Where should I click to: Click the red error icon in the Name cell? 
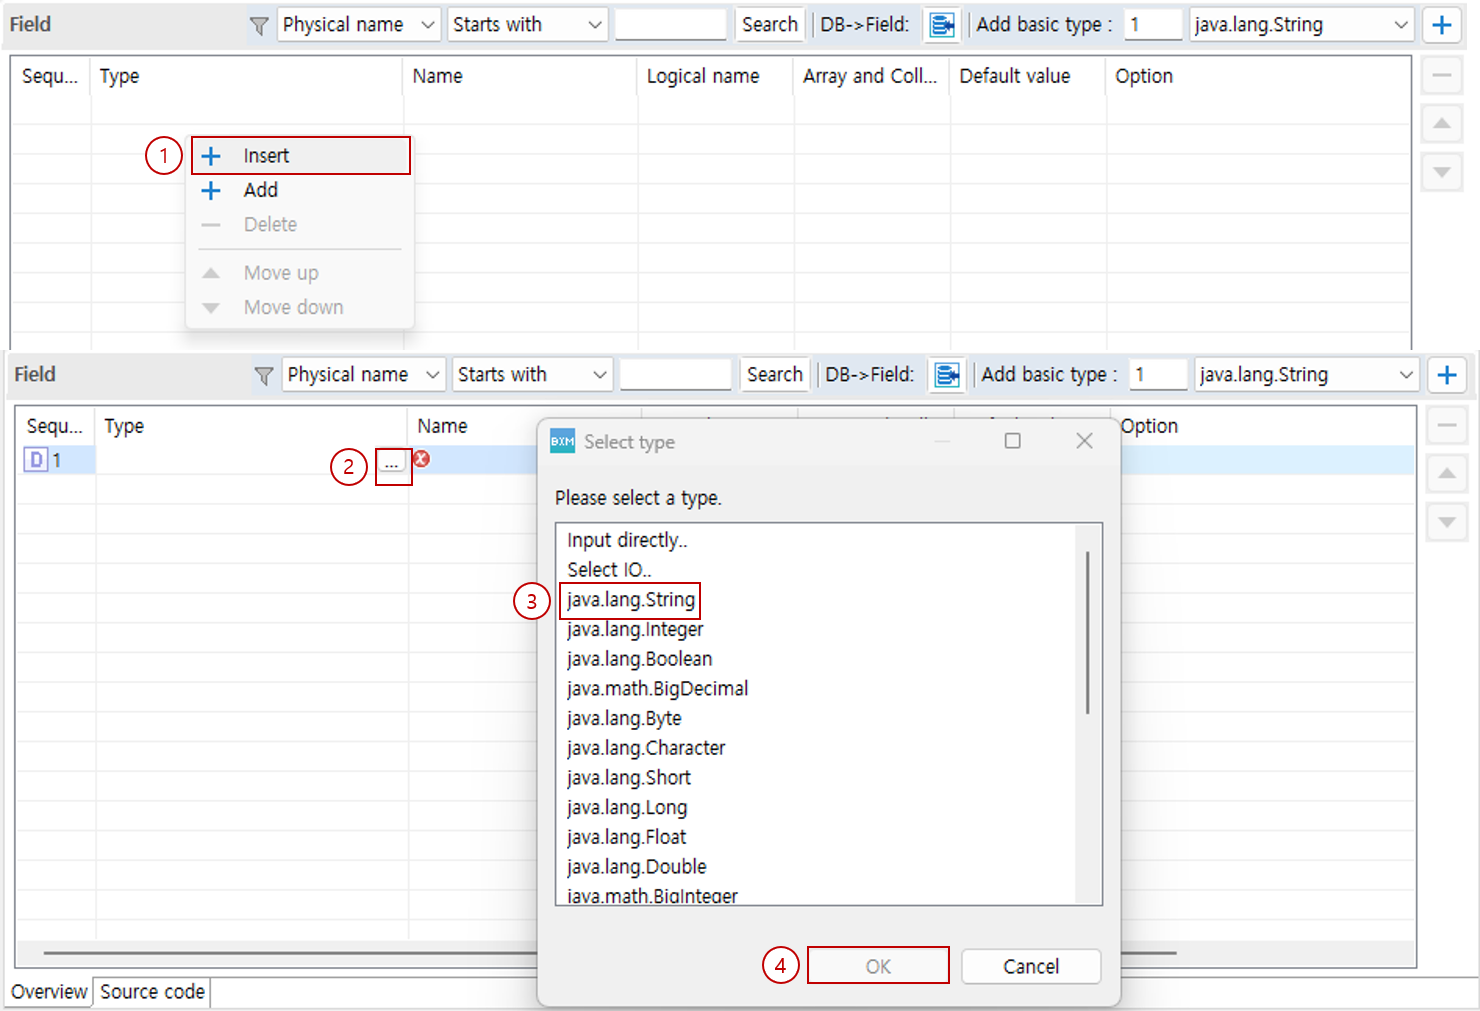click(422, 459)
